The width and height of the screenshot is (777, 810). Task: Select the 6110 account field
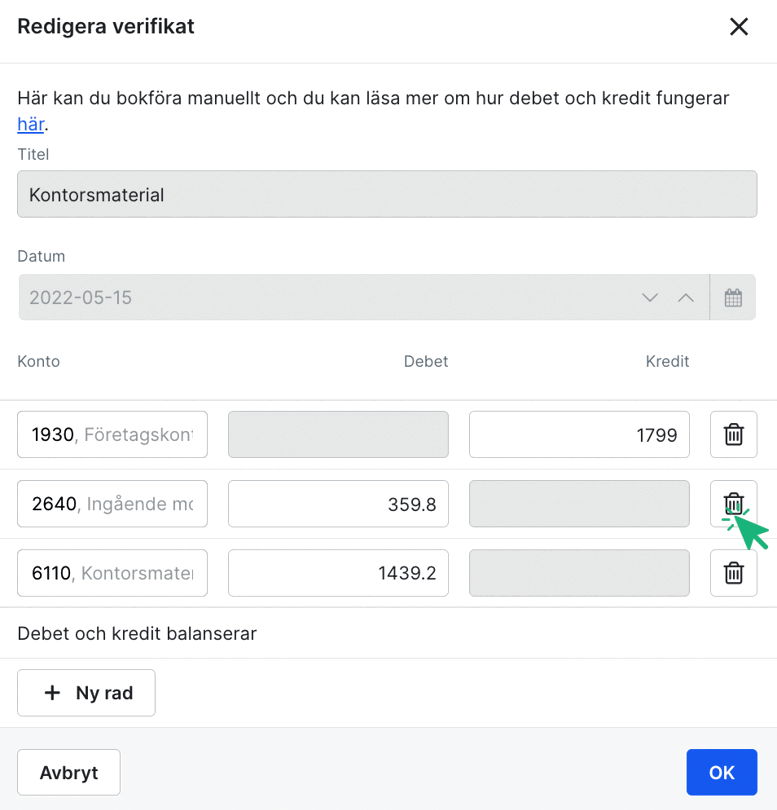click(x=112, y=573)
